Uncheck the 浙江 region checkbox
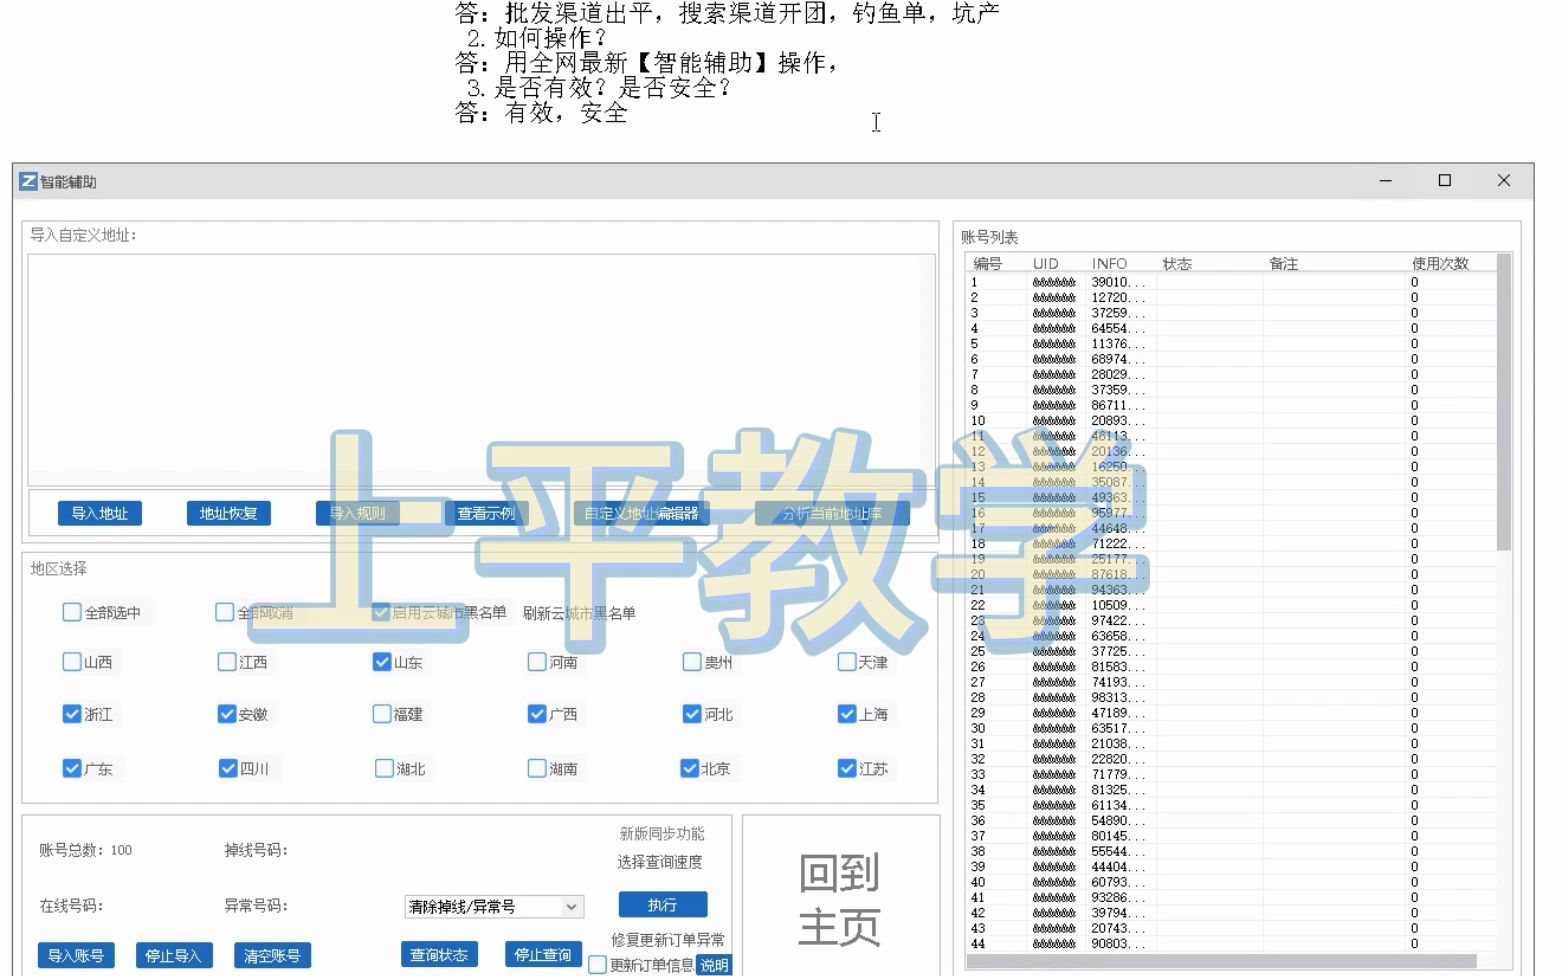 pyautogui.click(x=72, y=713)
